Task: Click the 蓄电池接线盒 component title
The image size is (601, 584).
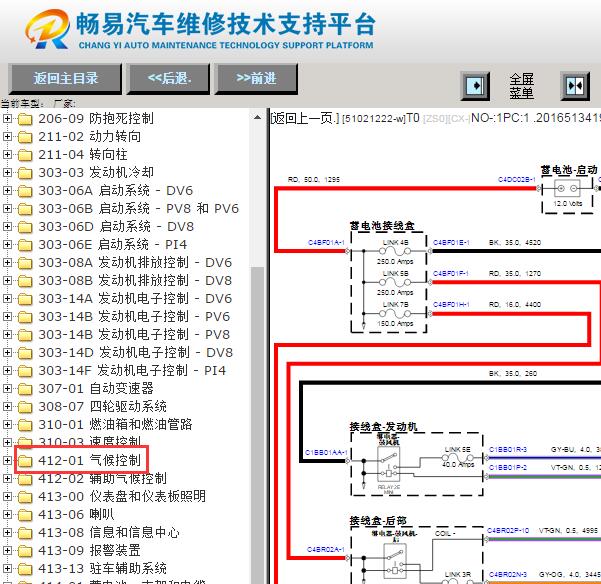Action: 382,226
